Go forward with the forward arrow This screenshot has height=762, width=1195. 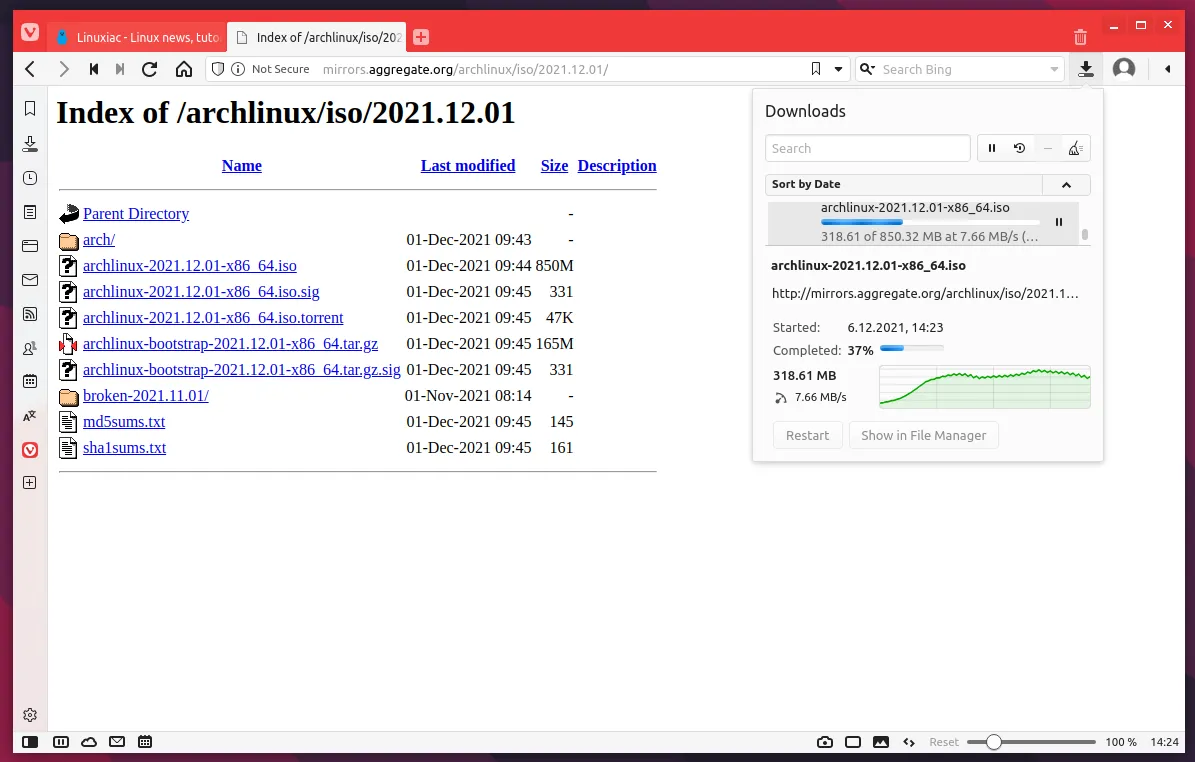pos(64,69)
